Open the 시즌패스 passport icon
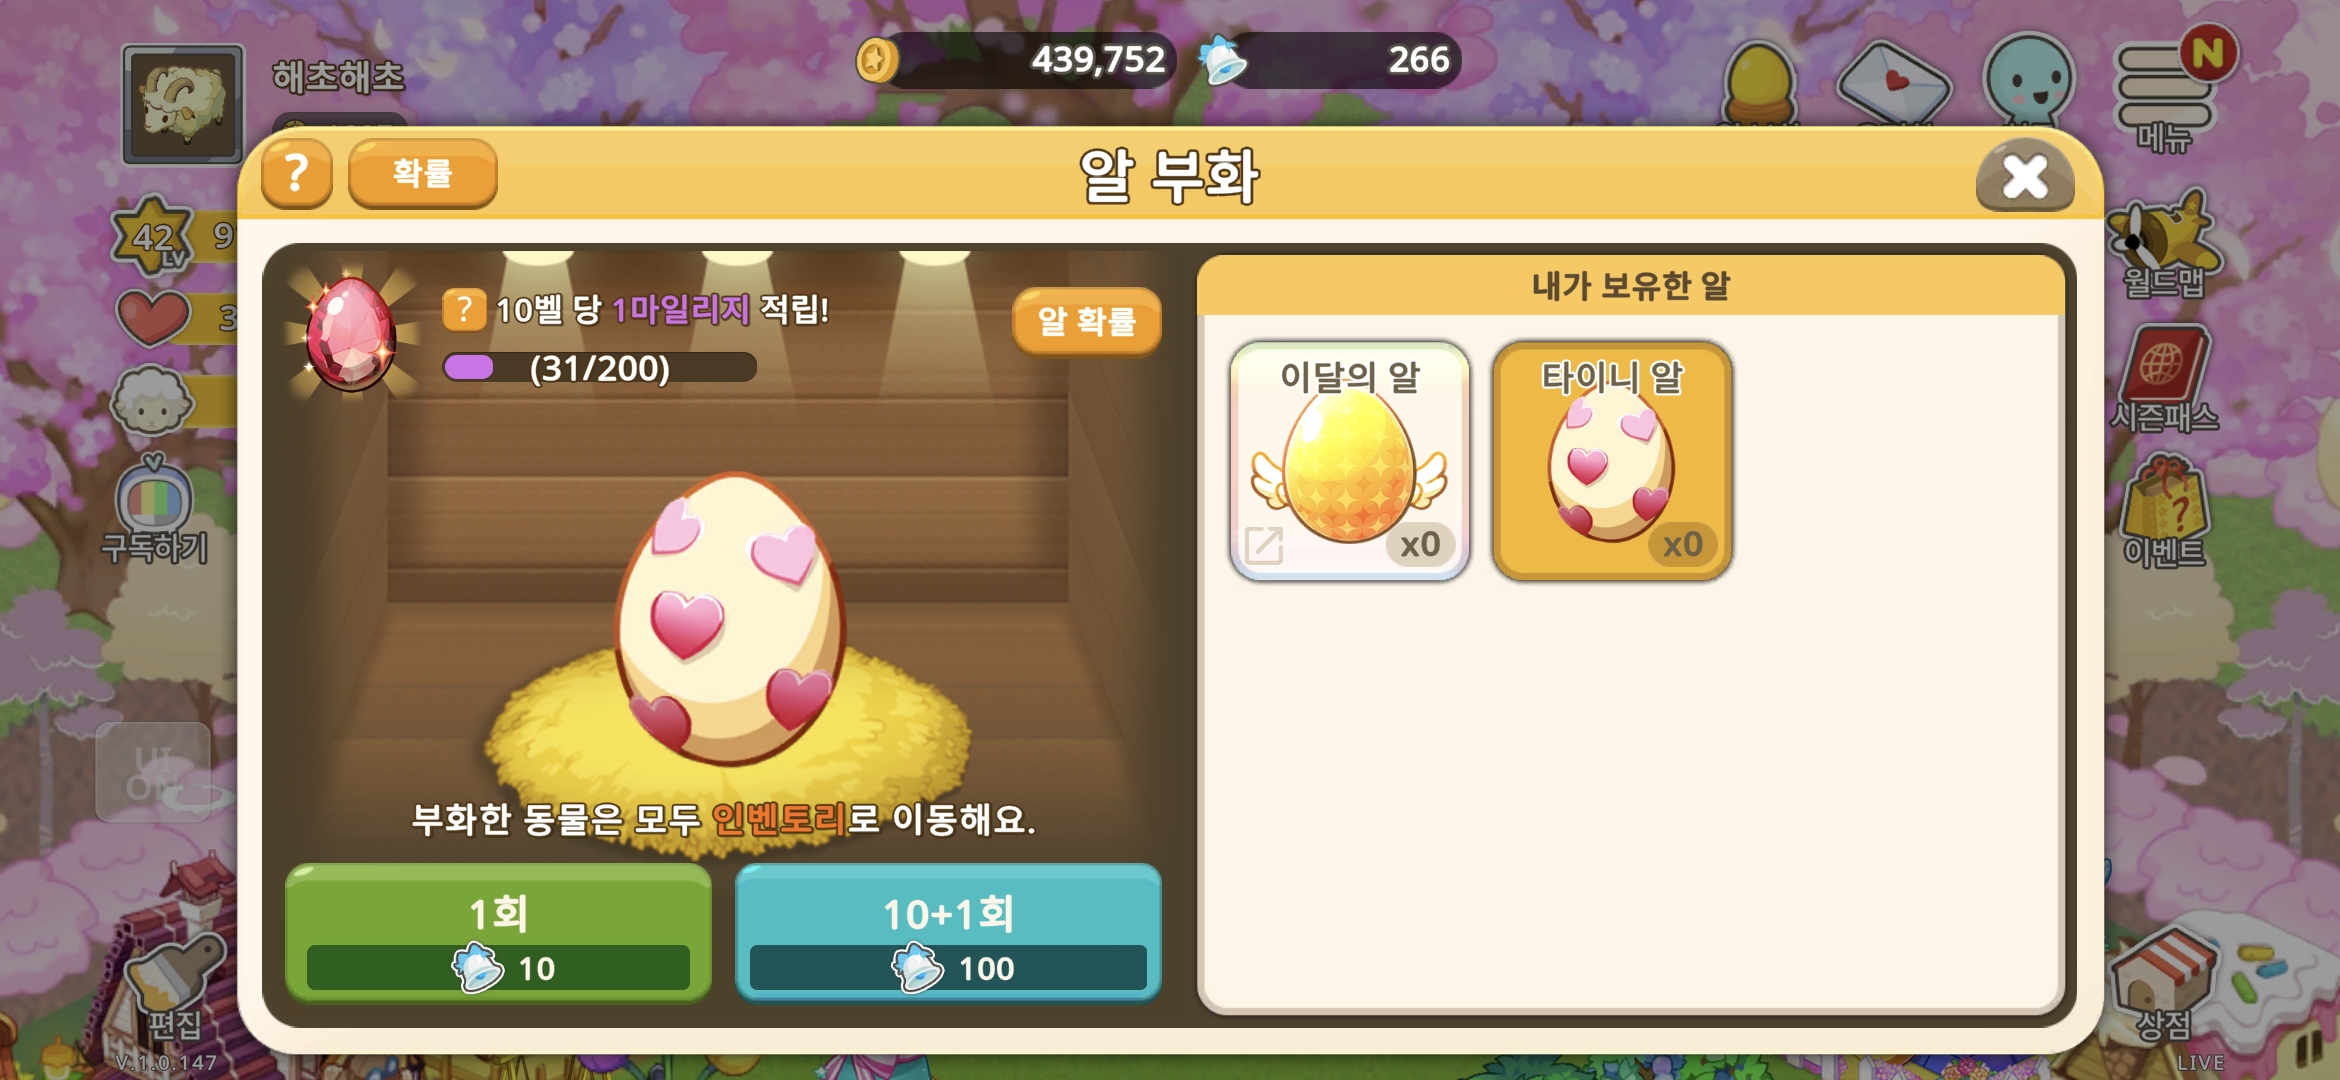Screen dimensions: 2340x1080 point(2165,378)
